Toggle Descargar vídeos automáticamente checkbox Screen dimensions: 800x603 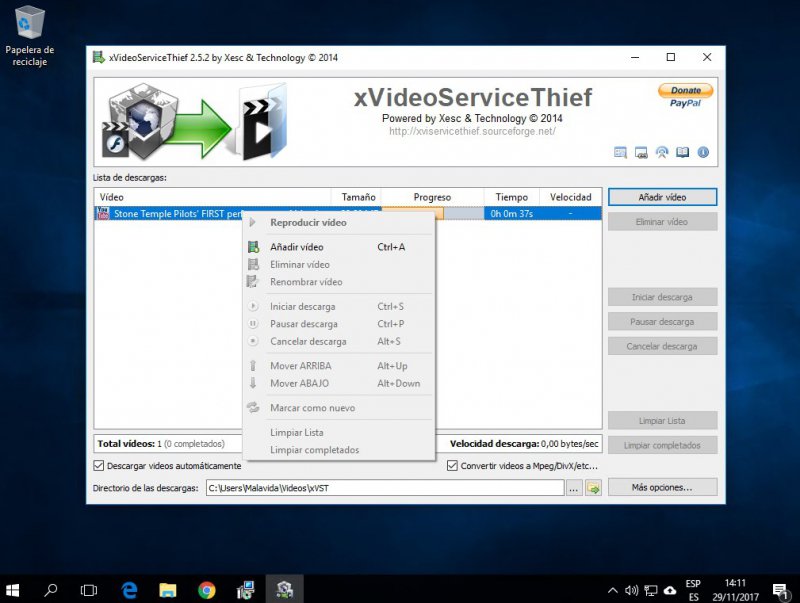[99, 466]
